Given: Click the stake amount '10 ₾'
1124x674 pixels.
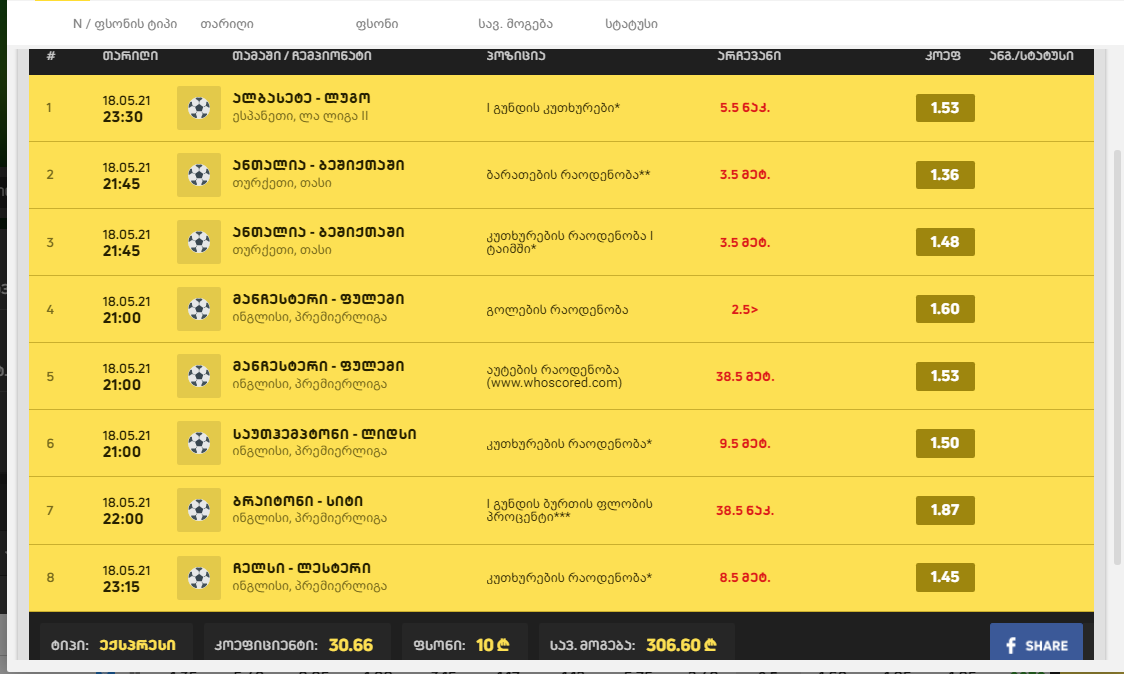Looking at the screenshot, I should click(492, 645).
